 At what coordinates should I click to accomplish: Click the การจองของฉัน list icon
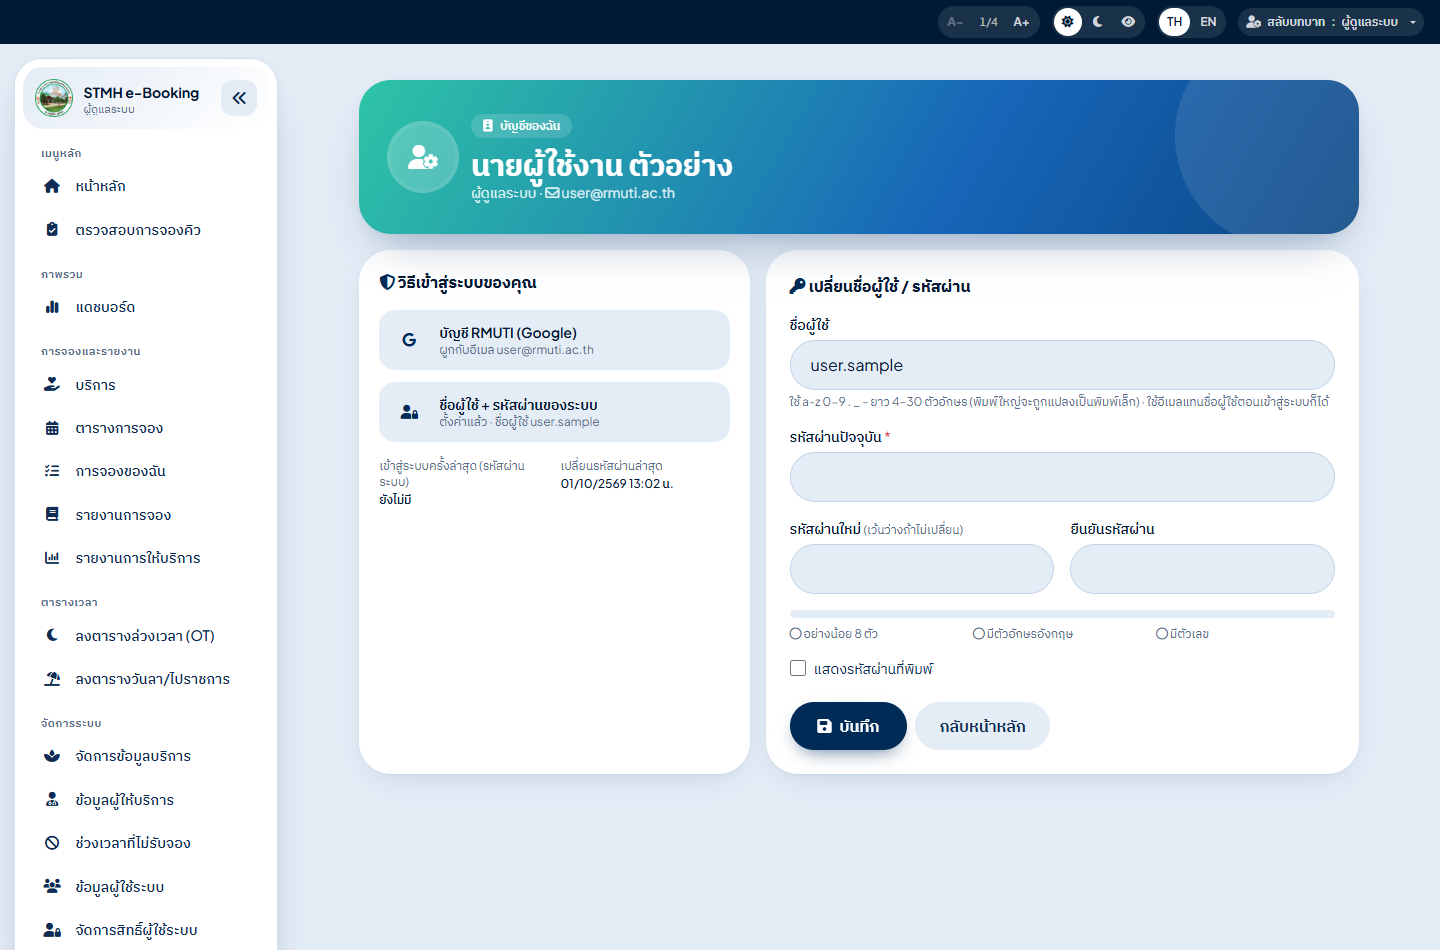pyautogui.click(x=52, y=471)
